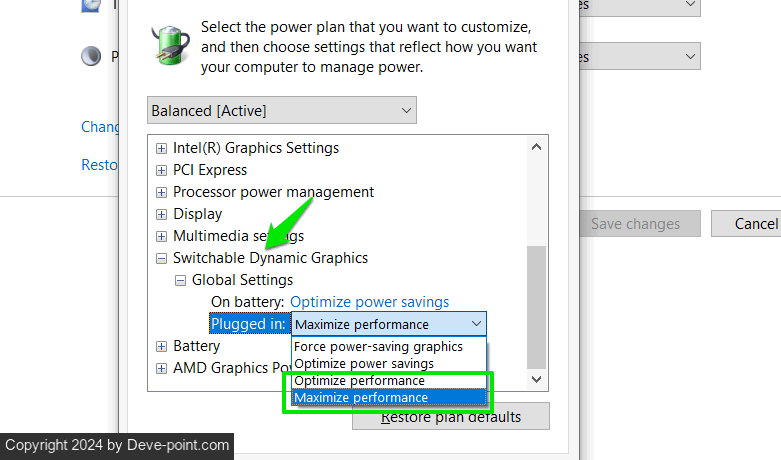Expand the Battery tree node
This screenshot has width=781, height=460.
click(x=162, y=346)
